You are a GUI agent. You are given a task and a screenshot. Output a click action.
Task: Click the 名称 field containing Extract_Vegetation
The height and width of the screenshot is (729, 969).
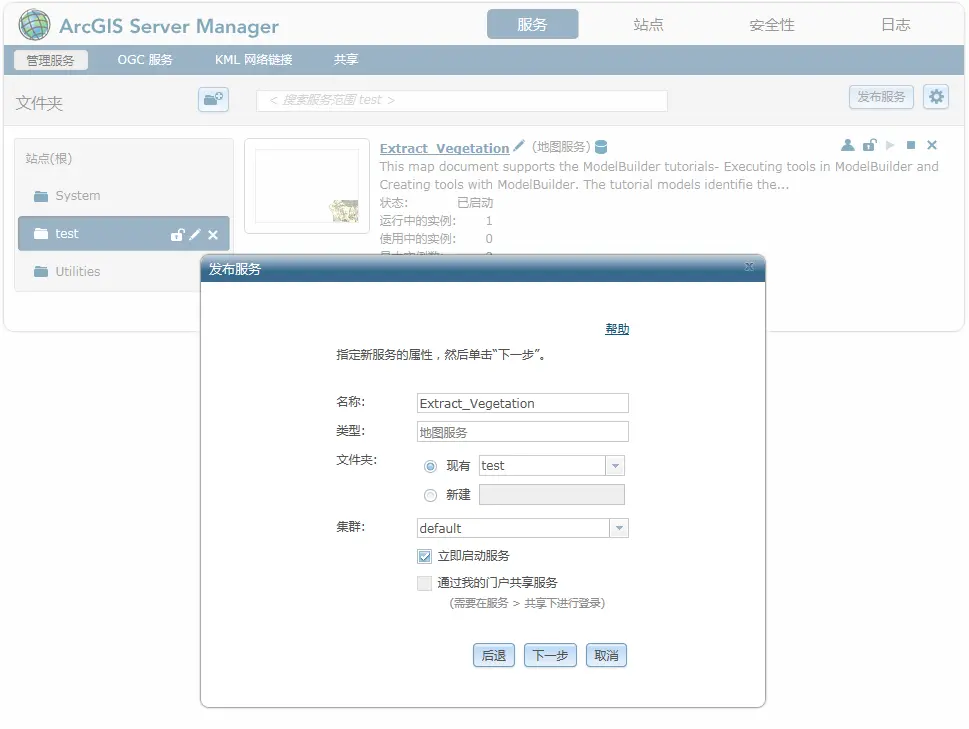(523, 403)
